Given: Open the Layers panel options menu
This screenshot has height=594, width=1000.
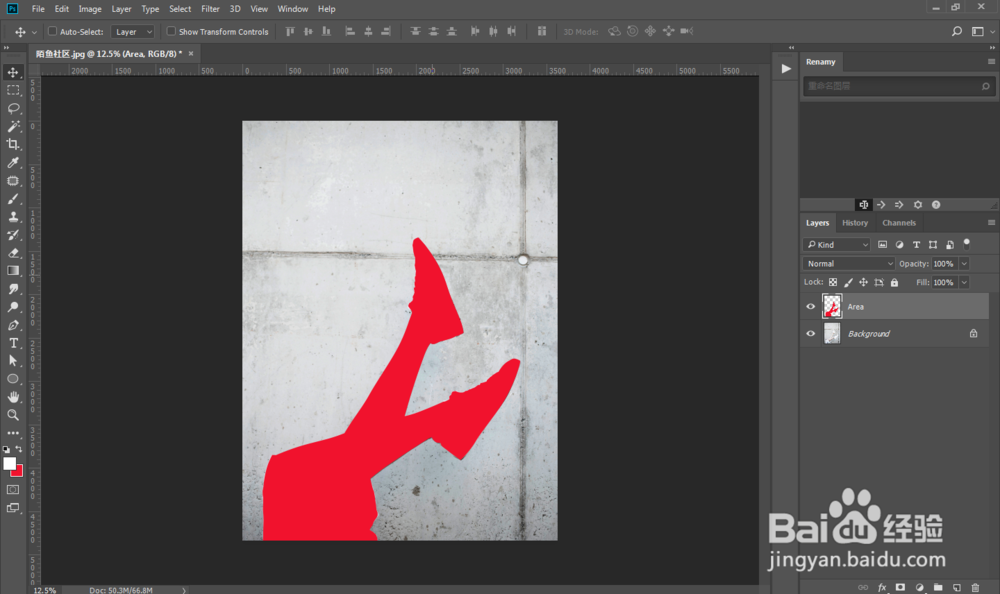Looking at the screenshot, I should tap(991, 223).
